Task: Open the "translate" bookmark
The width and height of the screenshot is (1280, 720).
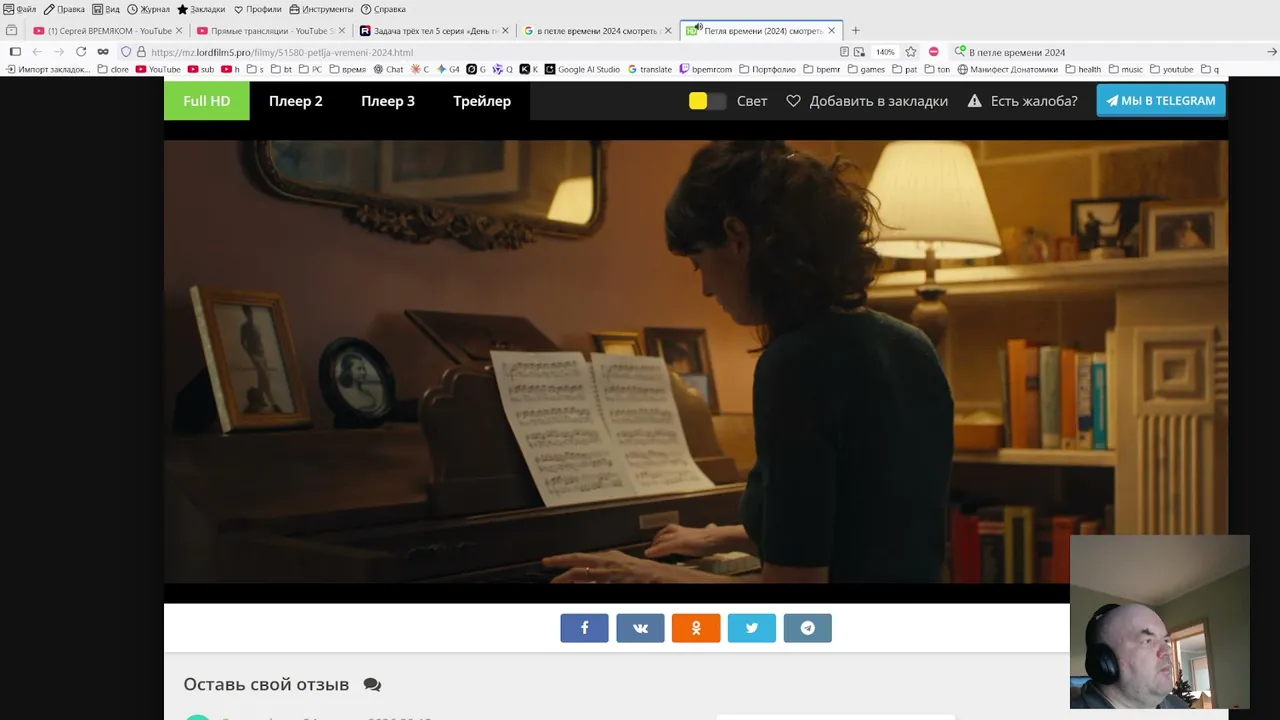Action: (x=650, y=69)
